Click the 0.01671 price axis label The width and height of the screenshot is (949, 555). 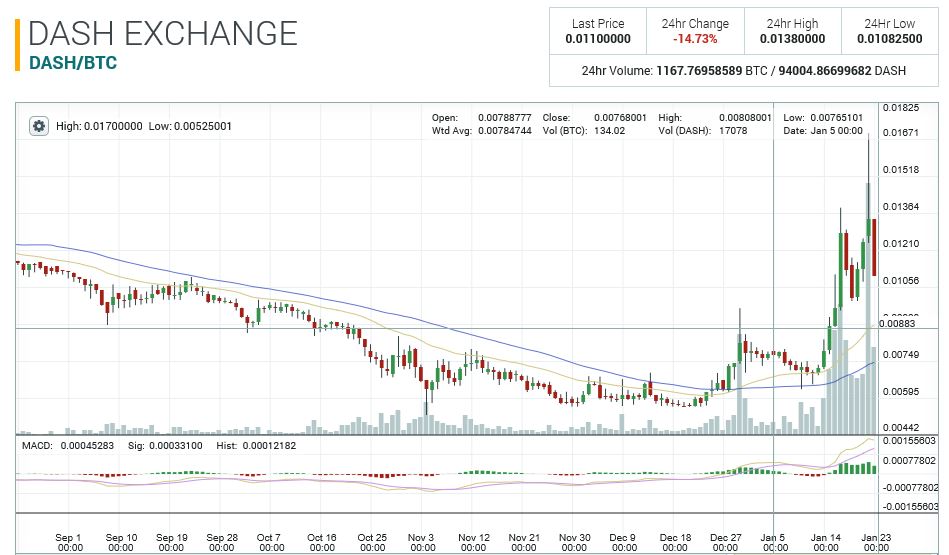point(901,133)
